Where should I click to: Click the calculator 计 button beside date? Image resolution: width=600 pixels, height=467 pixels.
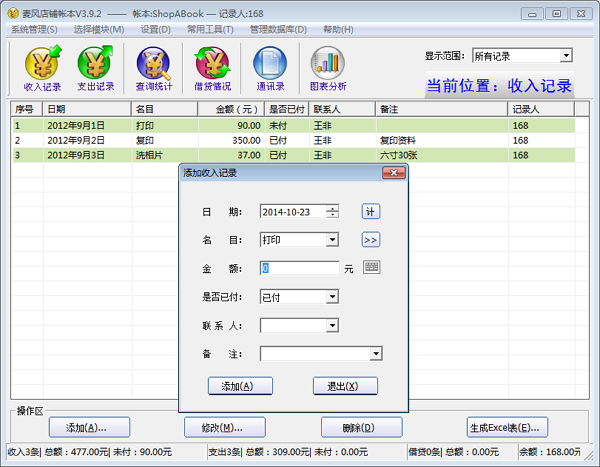370,211
